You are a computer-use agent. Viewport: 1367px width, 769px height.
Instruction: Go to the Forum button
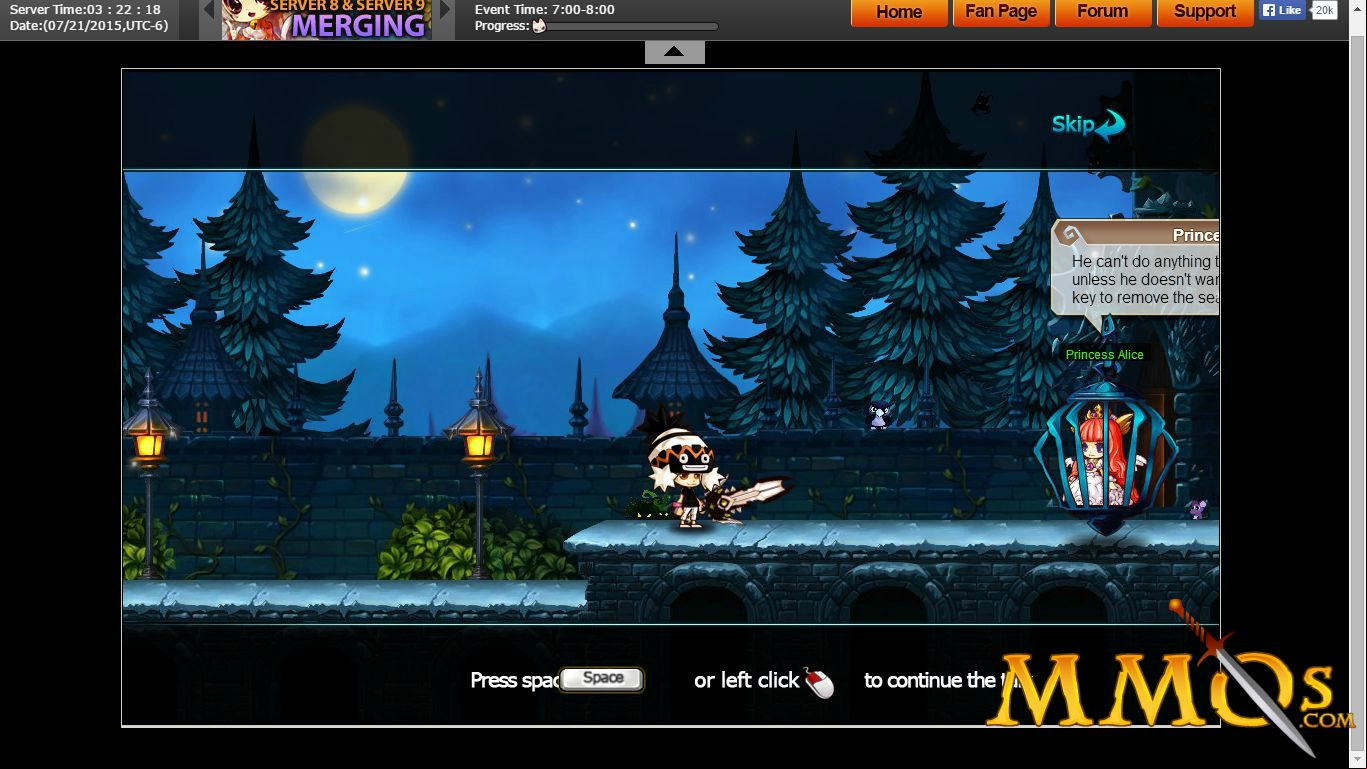coord(1103,12)
